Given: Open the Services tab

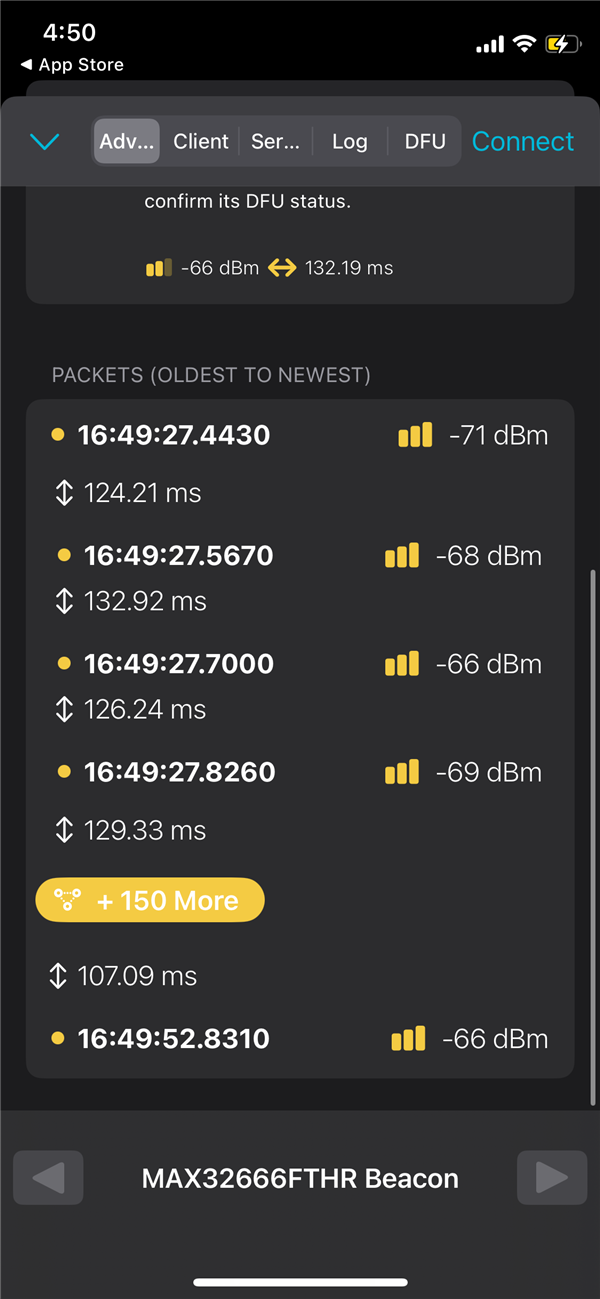Looking at the screenshot, I should pyautogui.click(x=275, y=141).
